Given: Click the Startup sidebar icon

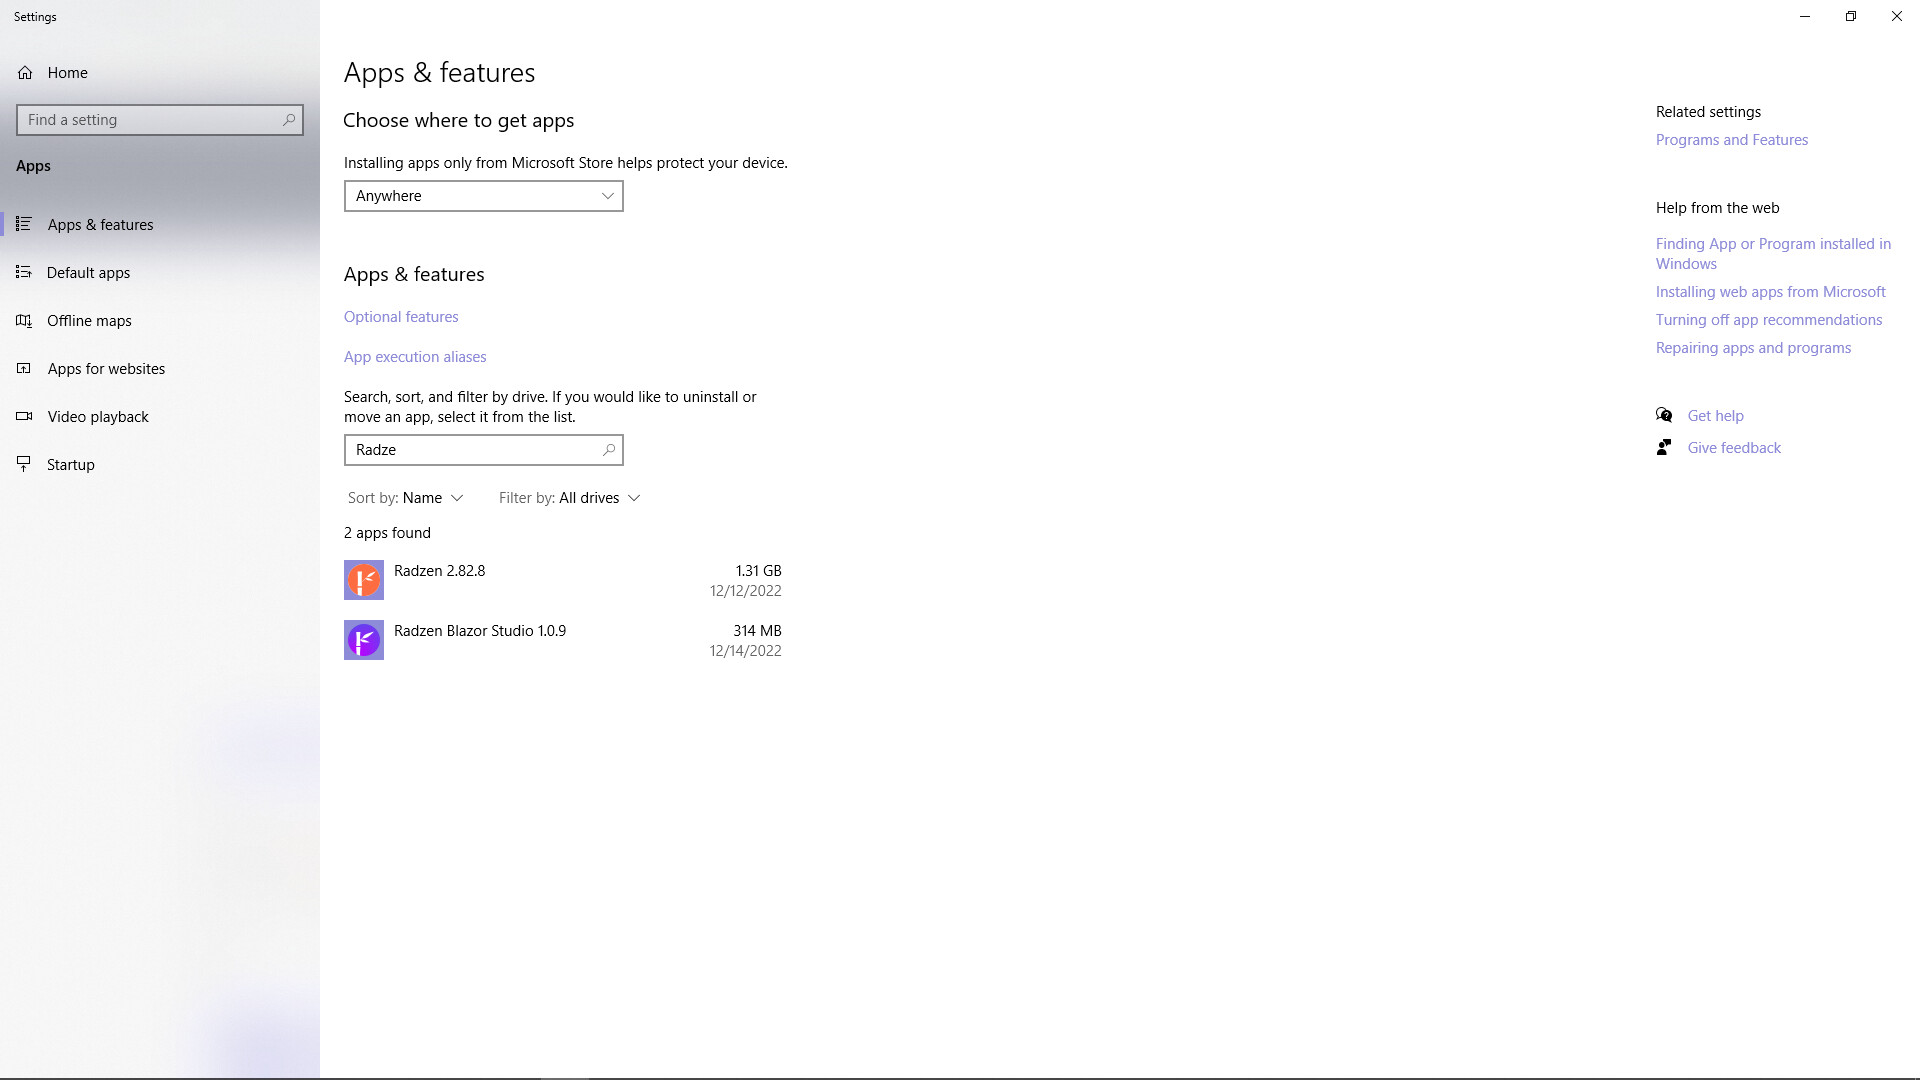Looking at the screenshot, I should (x=24, y=465).
